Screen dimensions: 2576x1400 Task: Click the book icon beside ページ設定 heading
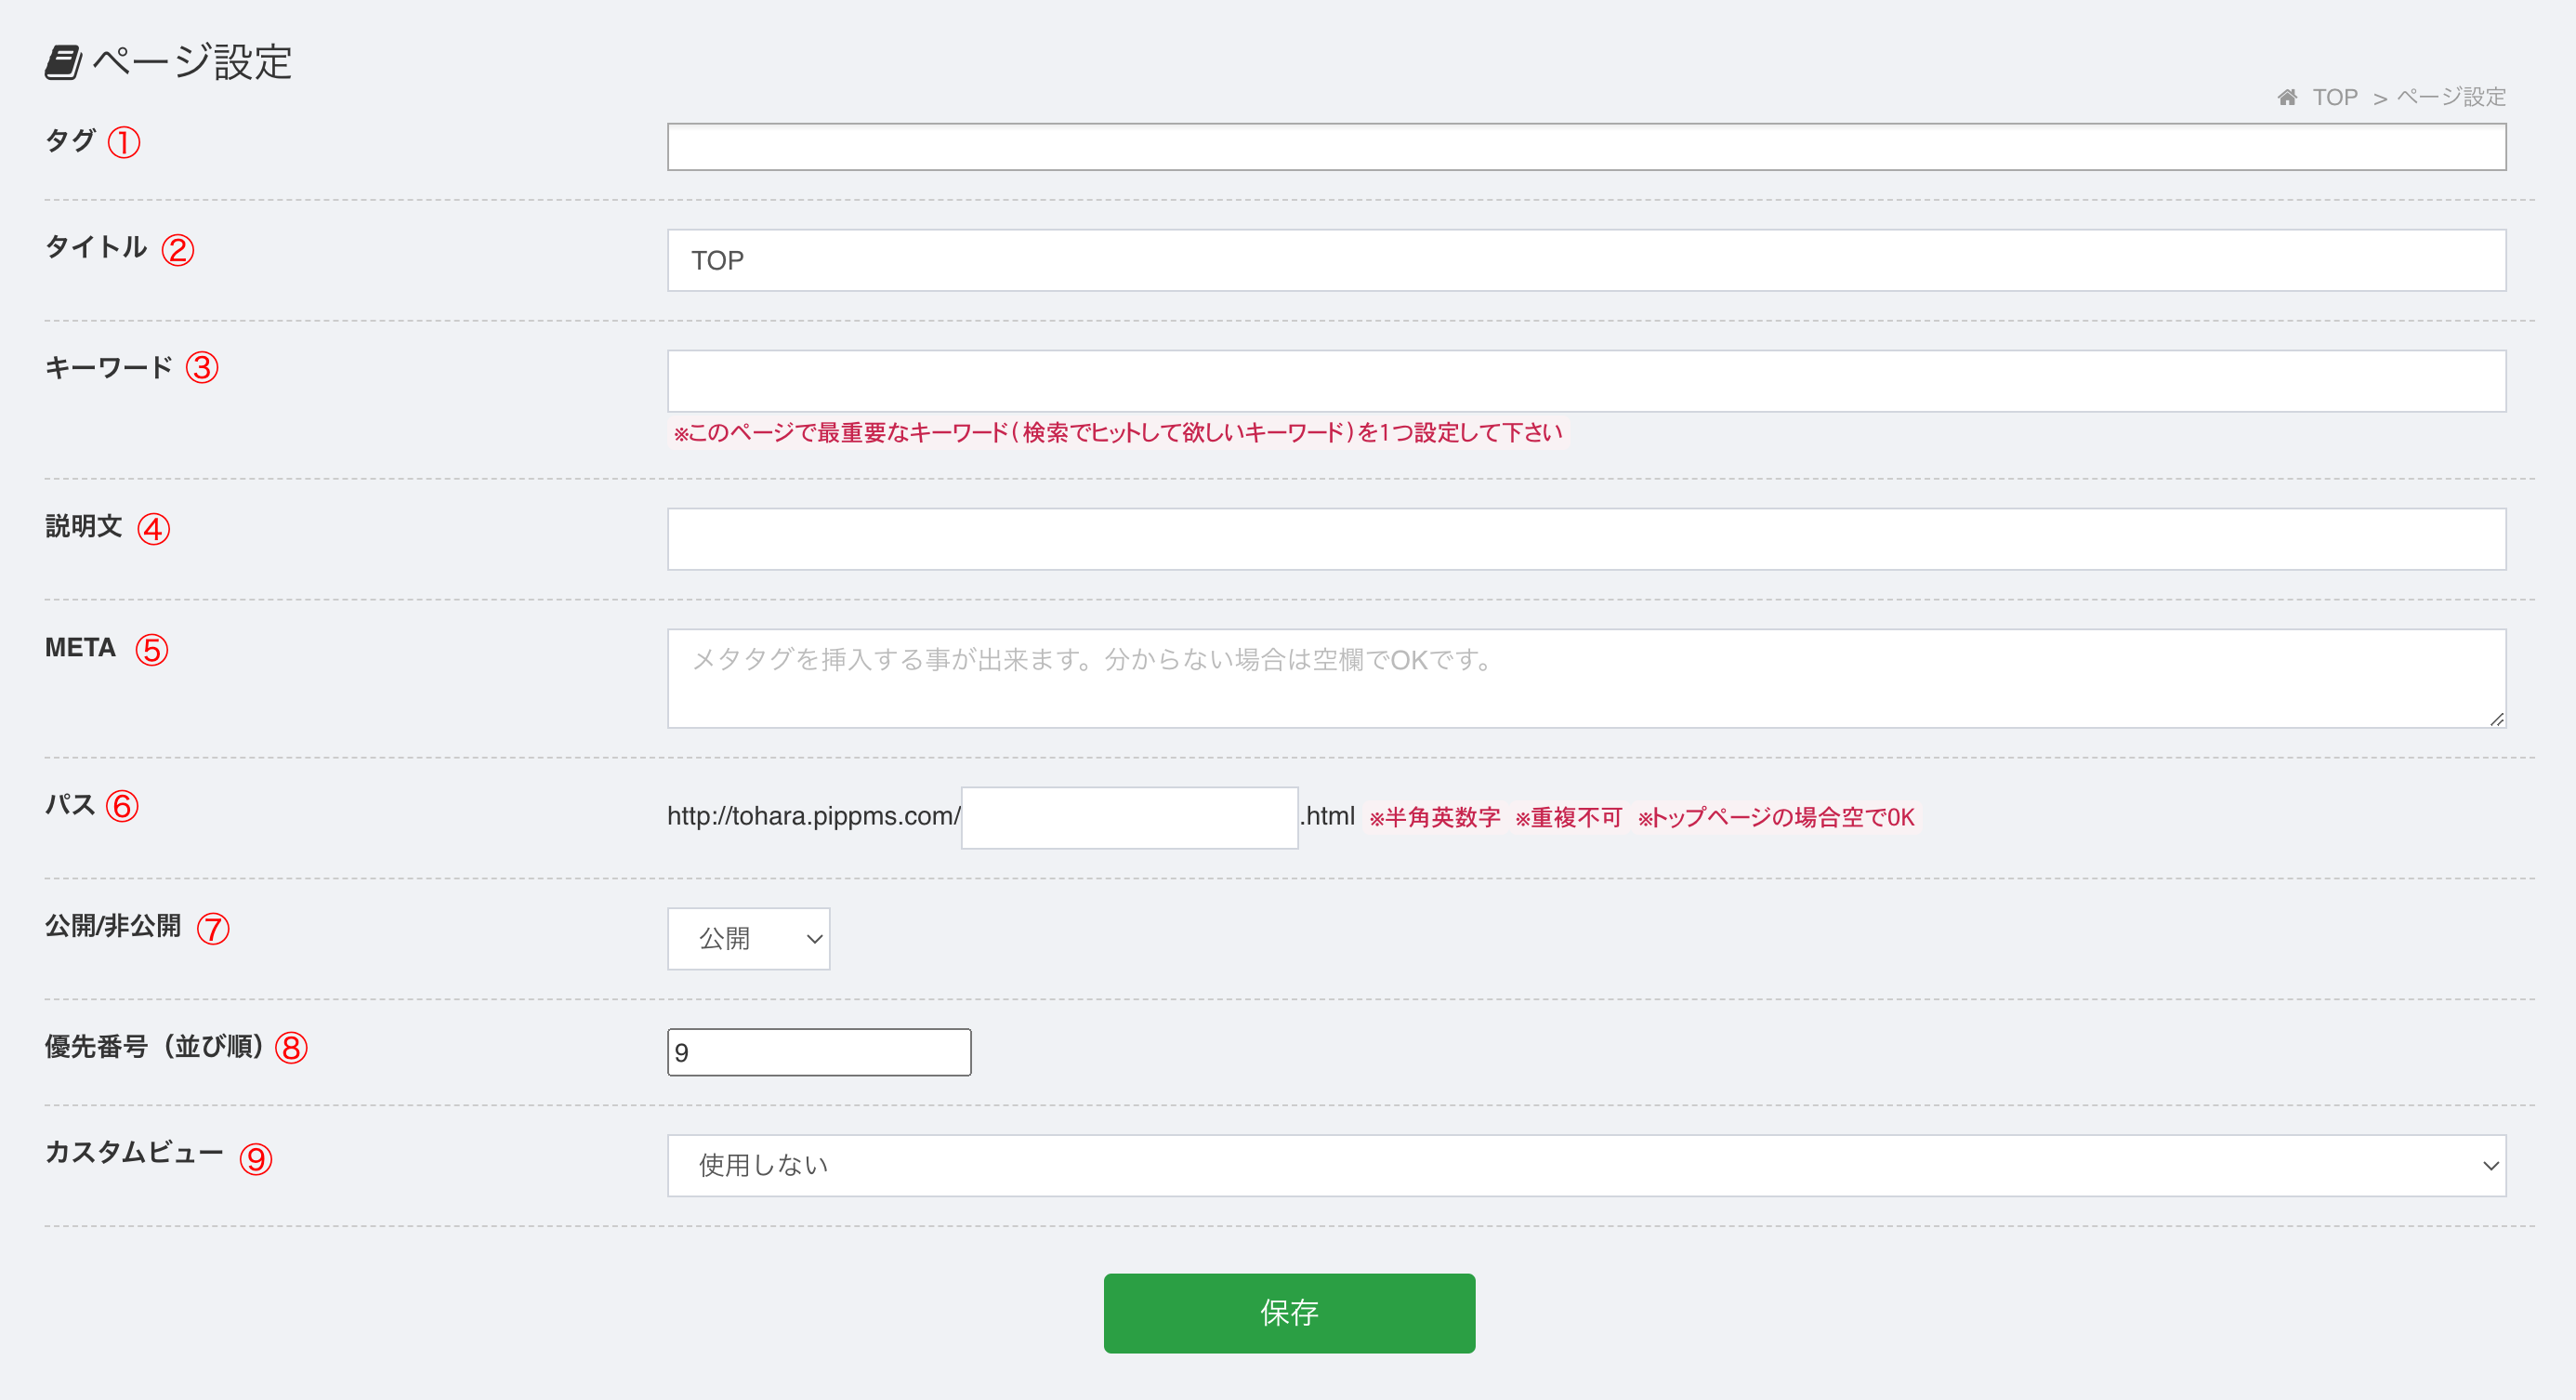tap(63, 62)
